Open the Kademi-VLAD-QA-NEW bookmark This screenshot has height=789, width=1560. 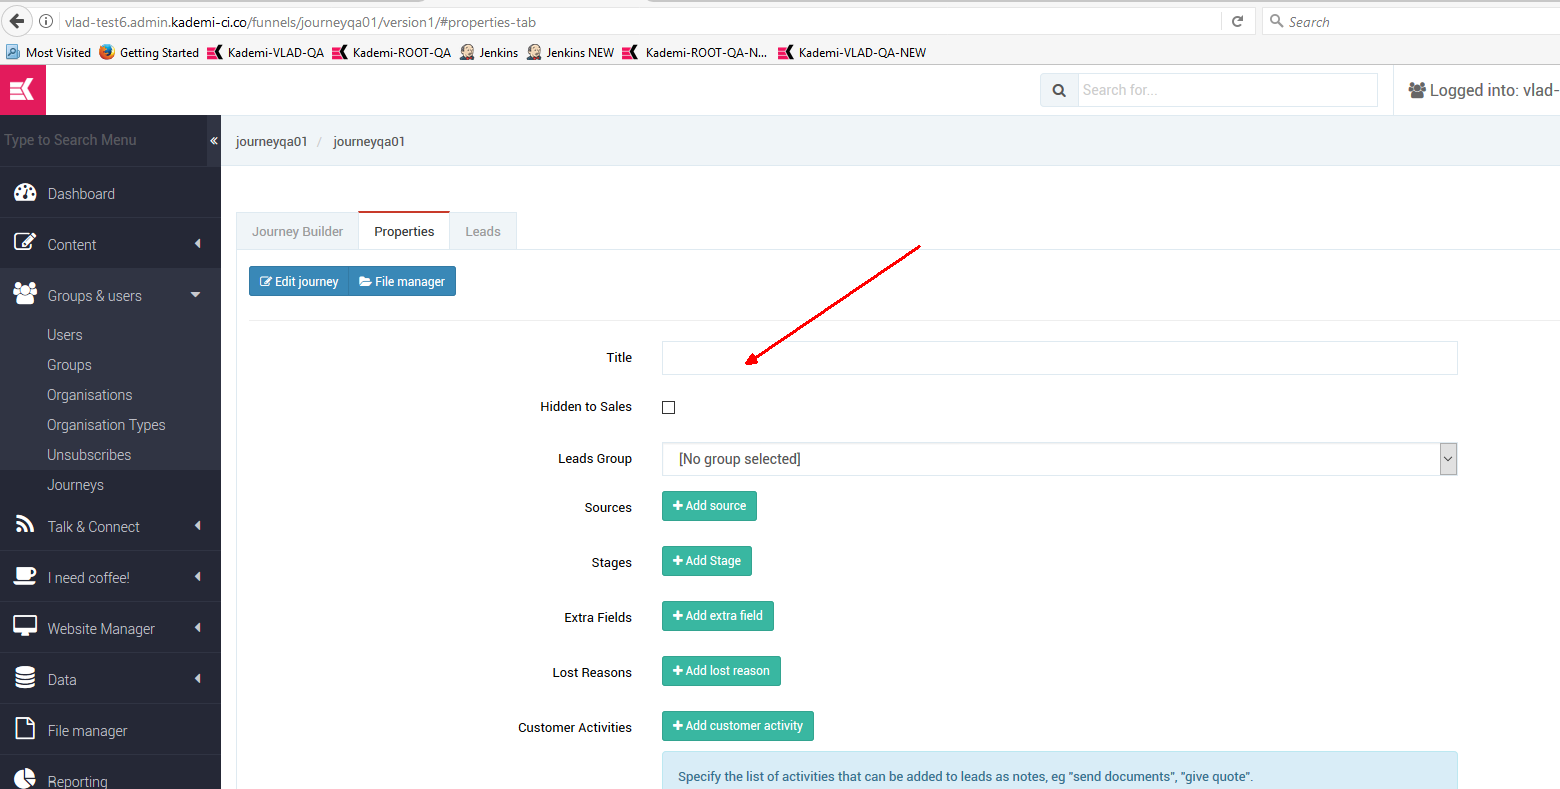(x=852, y=52)
